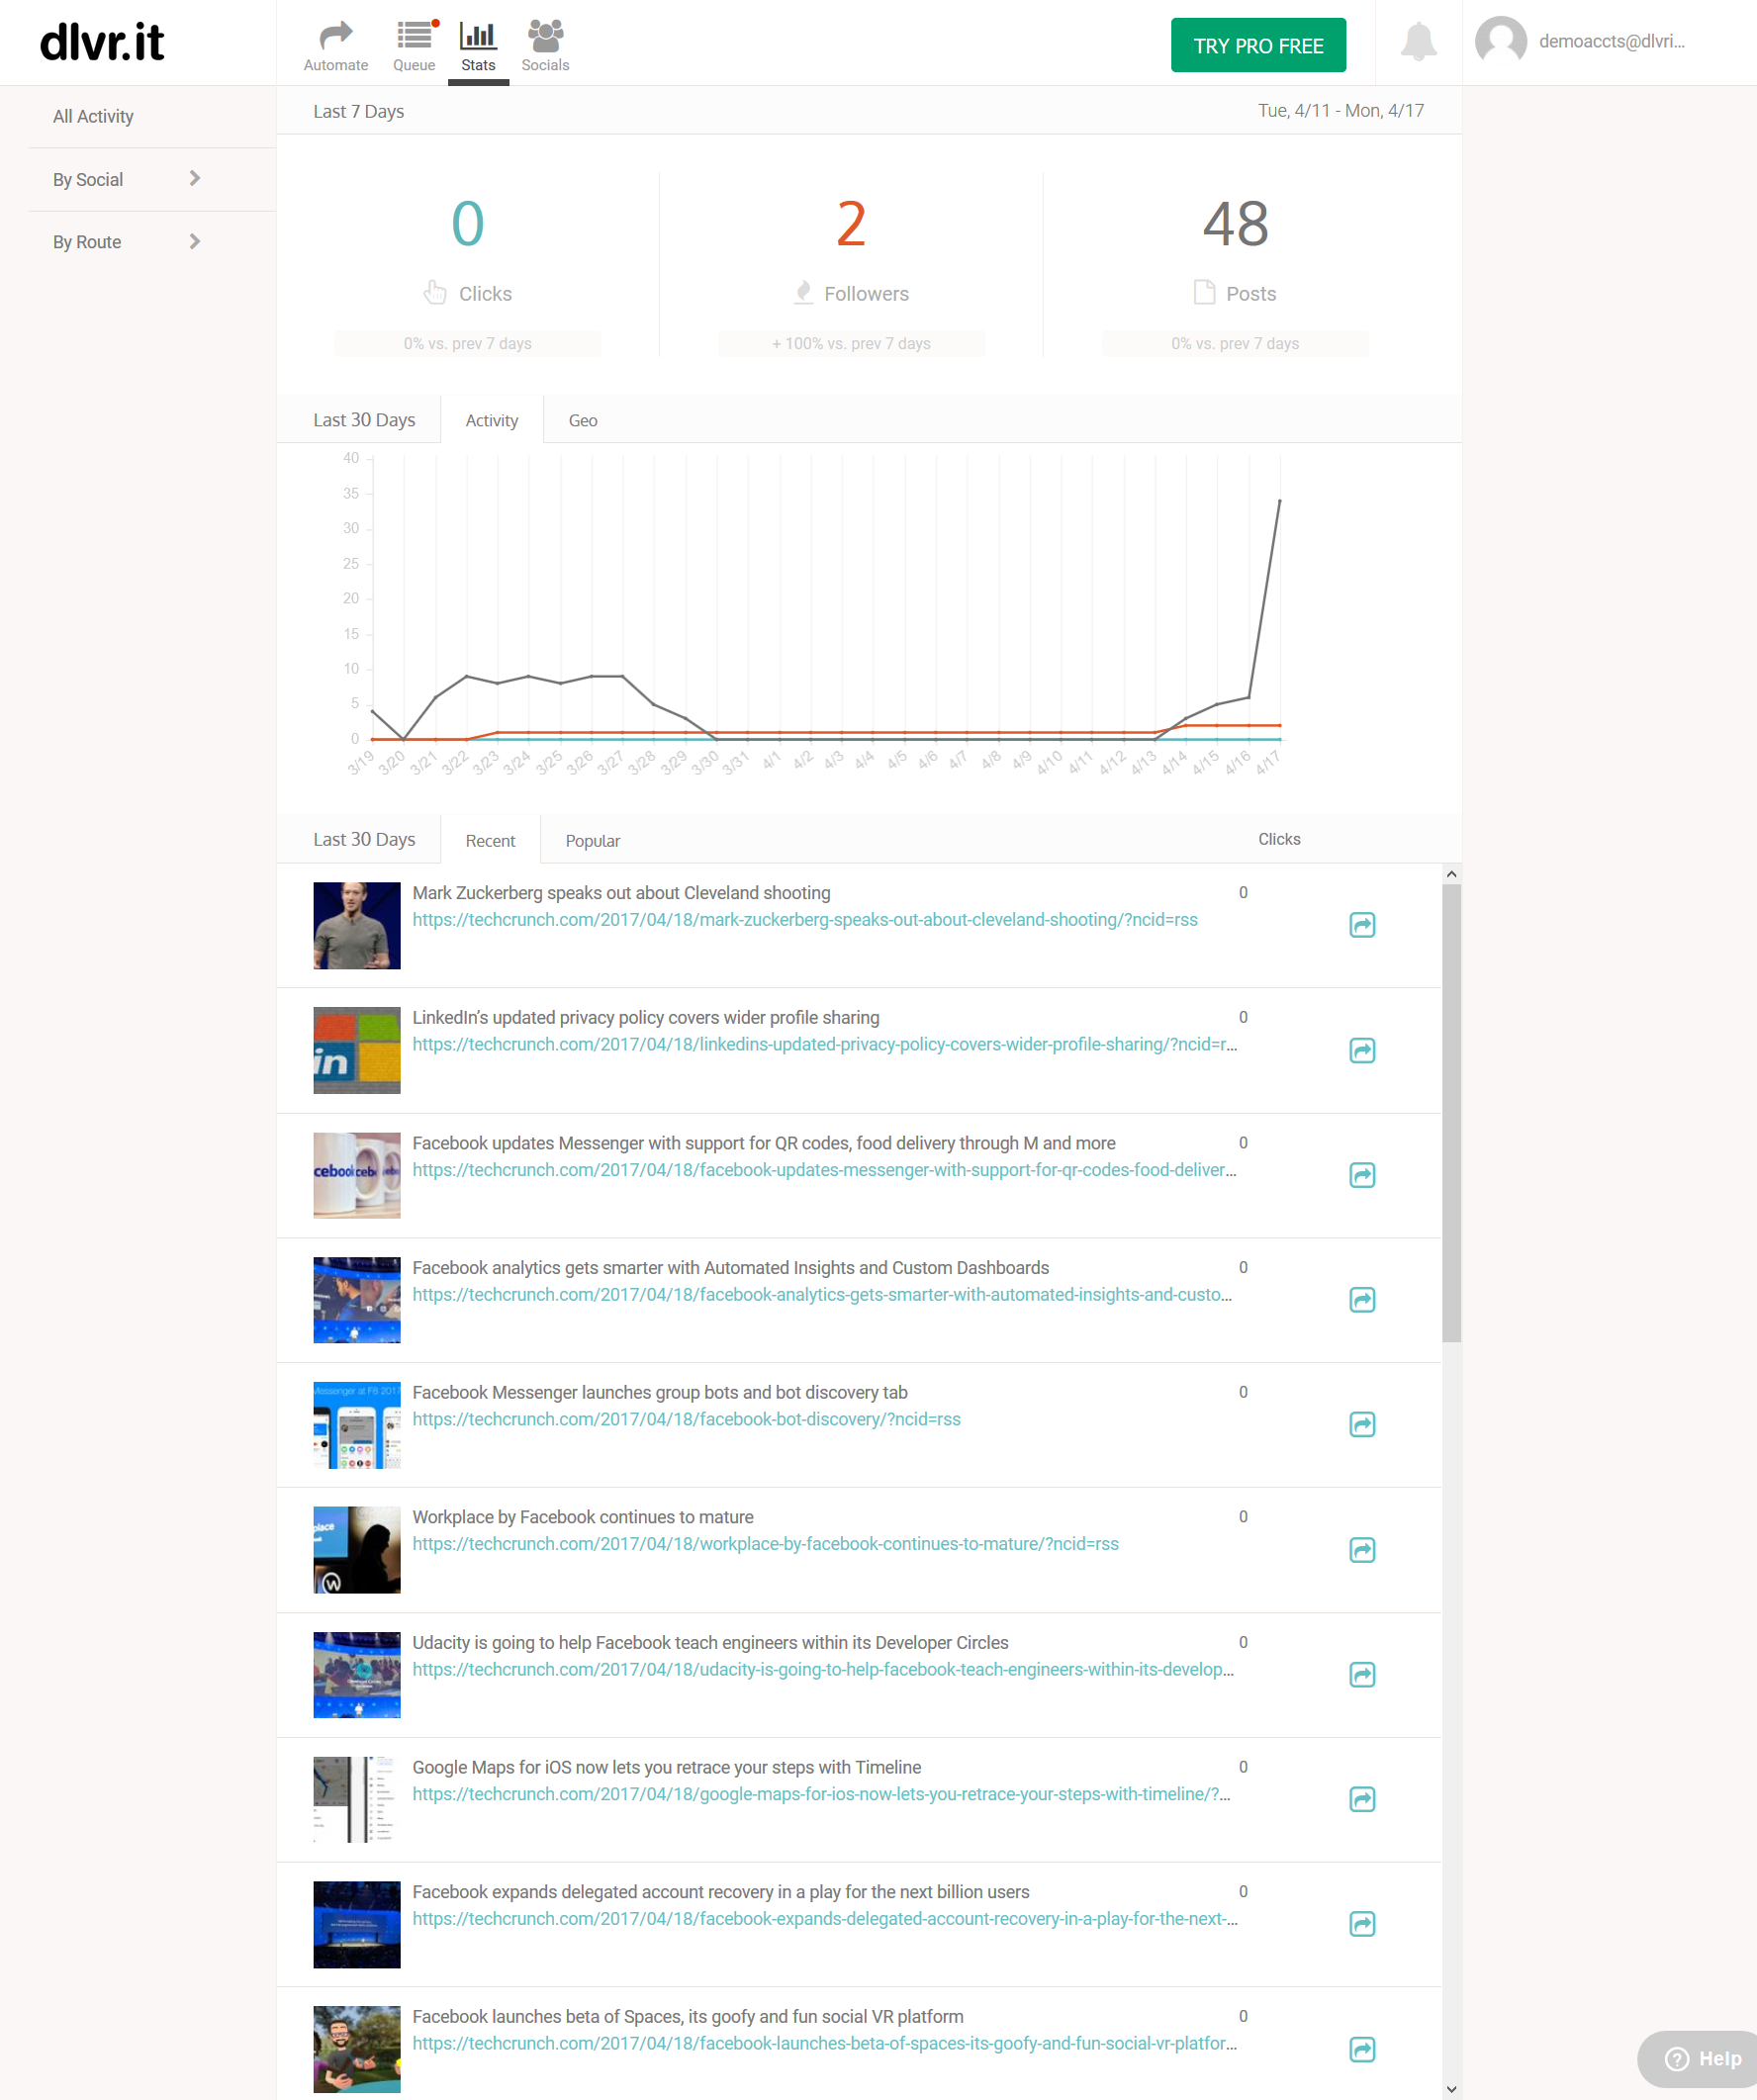Image resolution: width=1757 pixels, height=2100 pixels.
Task: Click share icon for LinkedIn privacy policy post
Action: tap(1361, 1050)
